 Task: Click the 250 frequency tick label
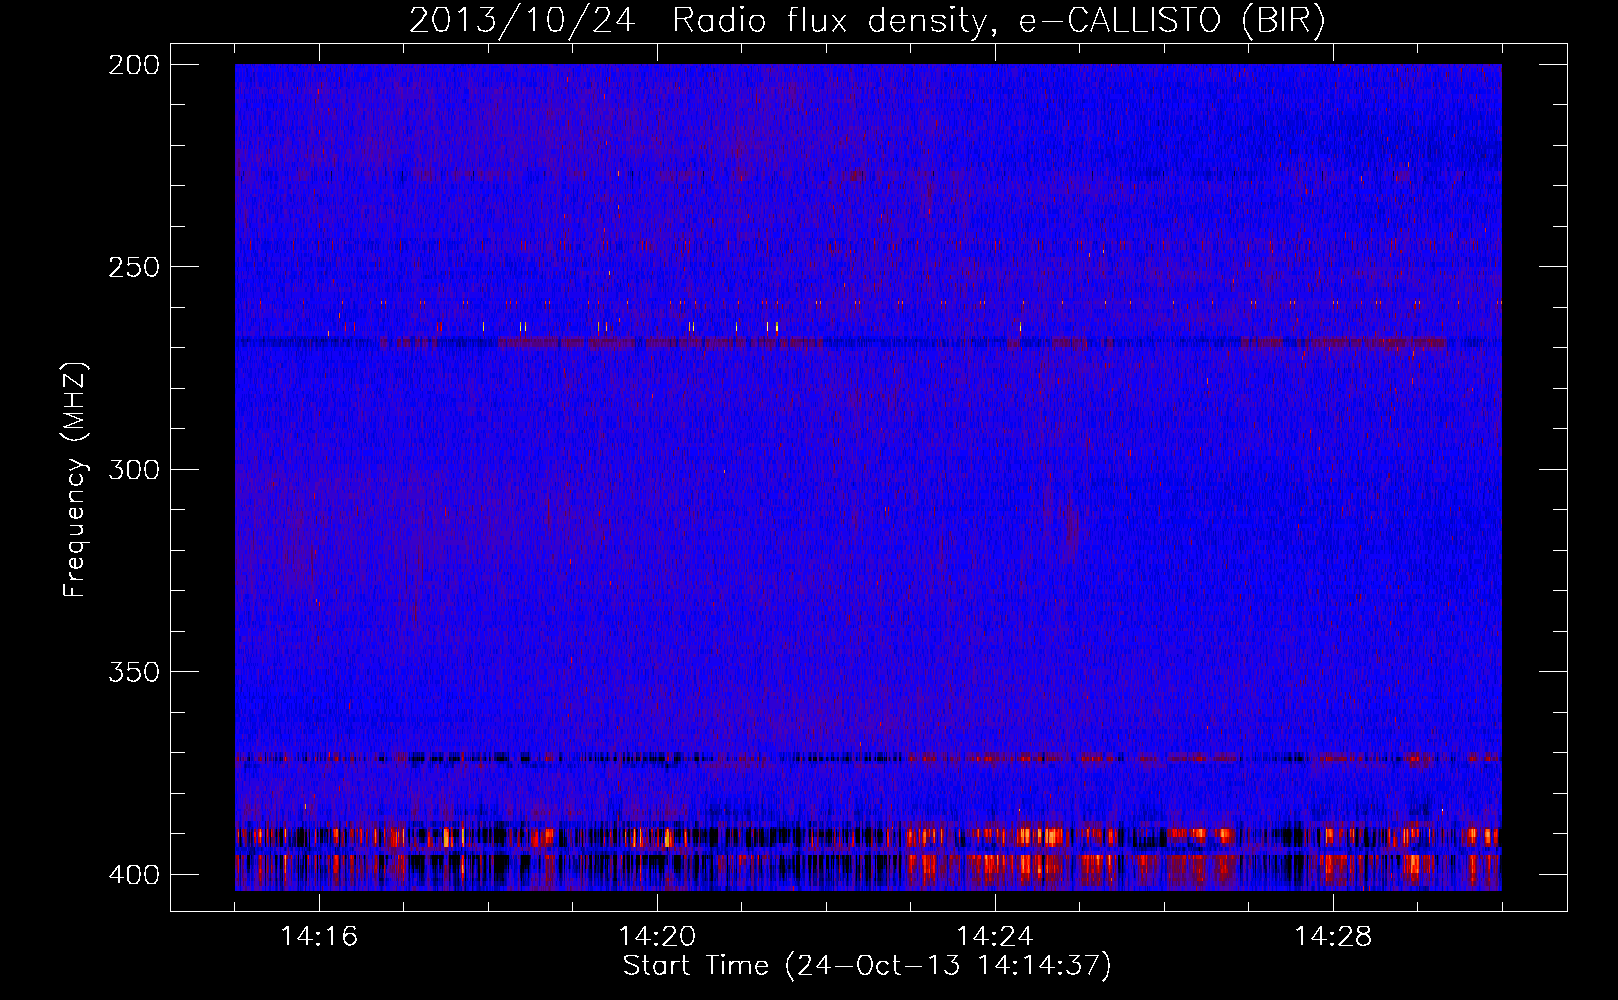[134, 267]
